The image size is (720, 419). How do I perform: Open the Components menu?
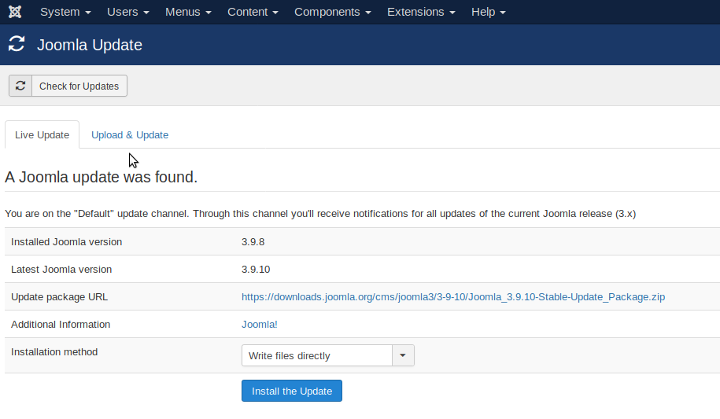point(332,12)
